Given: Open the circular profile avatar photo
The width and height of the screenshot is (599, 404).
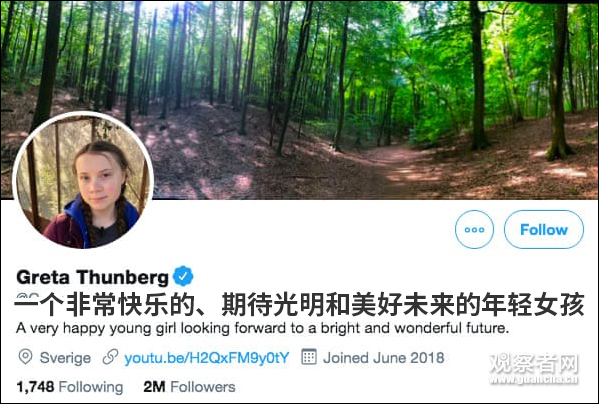Looking at the screenshot, I should 83,181.
